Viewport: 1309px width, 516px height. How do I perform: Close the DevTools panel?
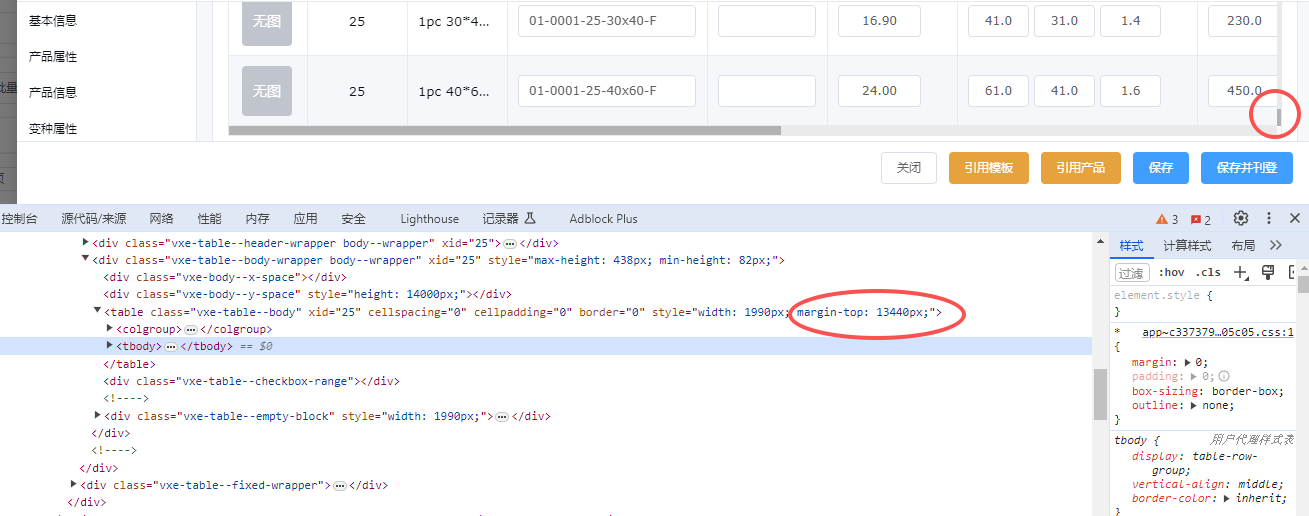point(1295,218)
